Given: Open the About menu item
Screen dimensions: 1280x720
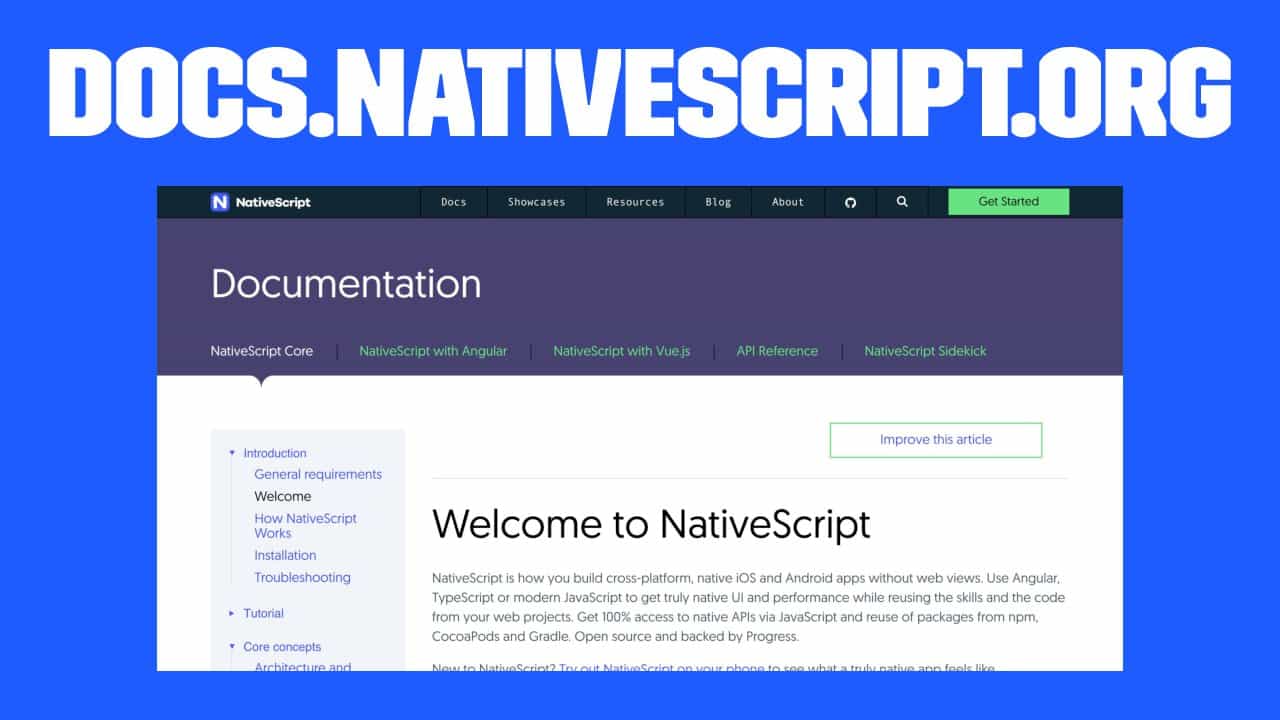Looking at the screenshot, I should [x=788, y=202].
